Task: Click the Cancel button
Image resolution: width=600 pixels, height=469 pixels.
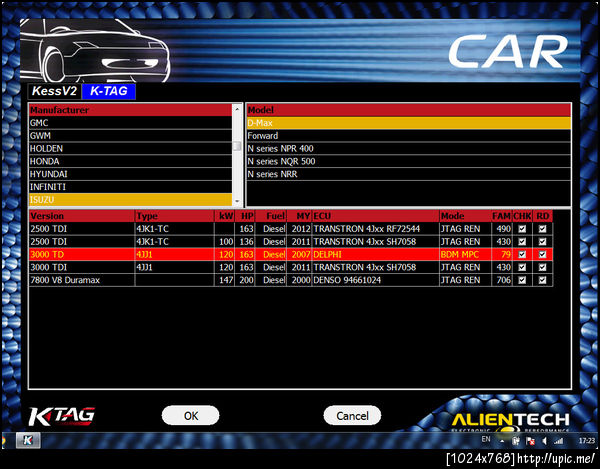Action: (x=352, y=415)
